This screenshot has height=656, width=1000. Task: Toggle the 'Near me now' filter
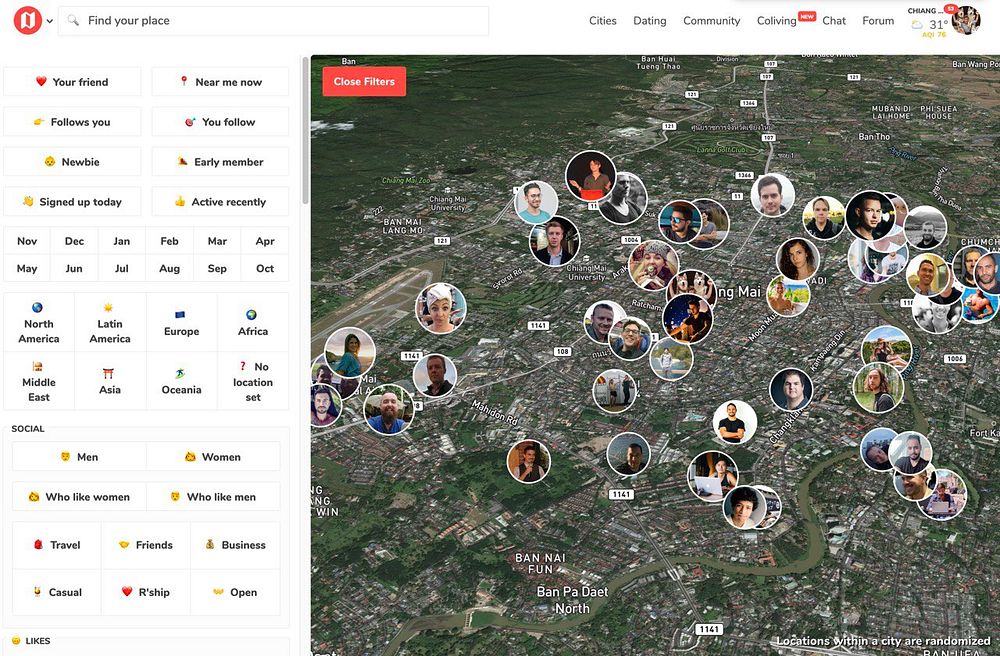(221, 82)
